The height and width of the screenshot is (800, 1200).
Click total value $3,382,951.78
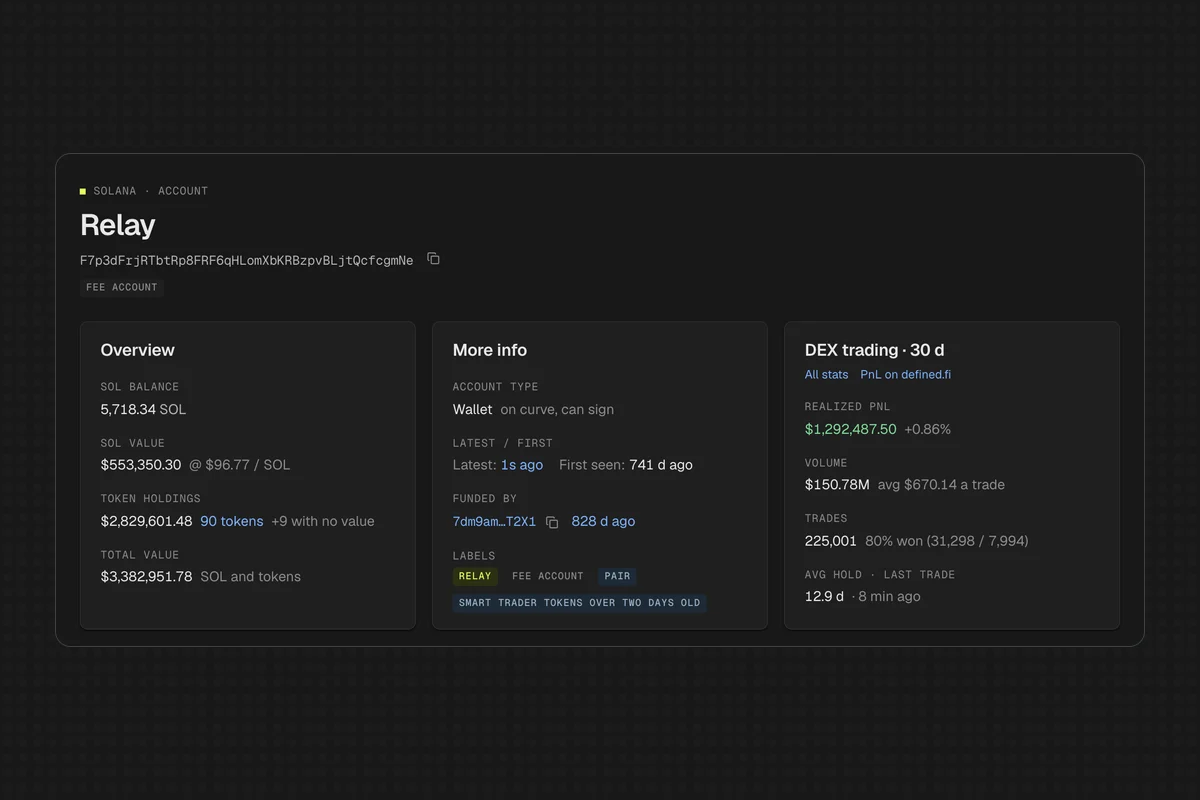tap(146, 577)
